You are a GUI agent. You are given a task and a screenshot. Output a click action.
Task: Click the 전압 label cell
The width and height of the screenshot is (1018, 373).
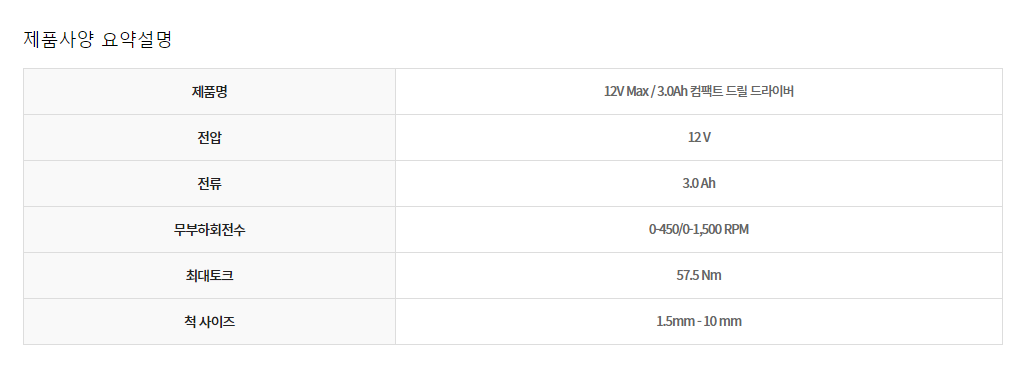tap(209, 138)
